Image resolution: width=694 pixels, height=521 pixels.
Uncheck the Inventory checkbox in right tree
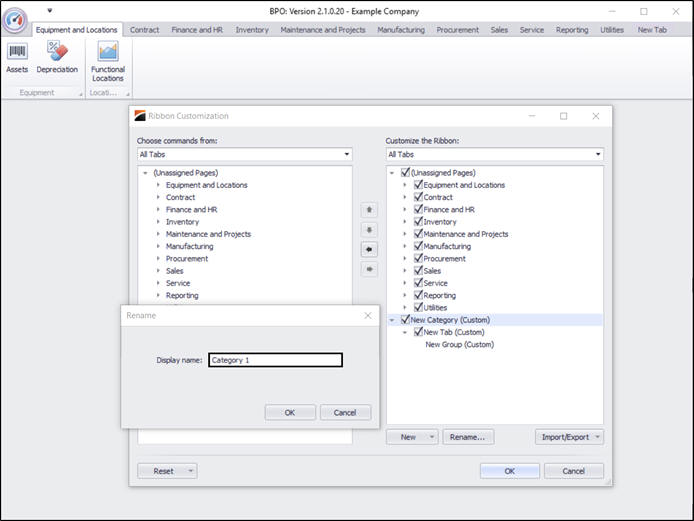click(418, 221)
